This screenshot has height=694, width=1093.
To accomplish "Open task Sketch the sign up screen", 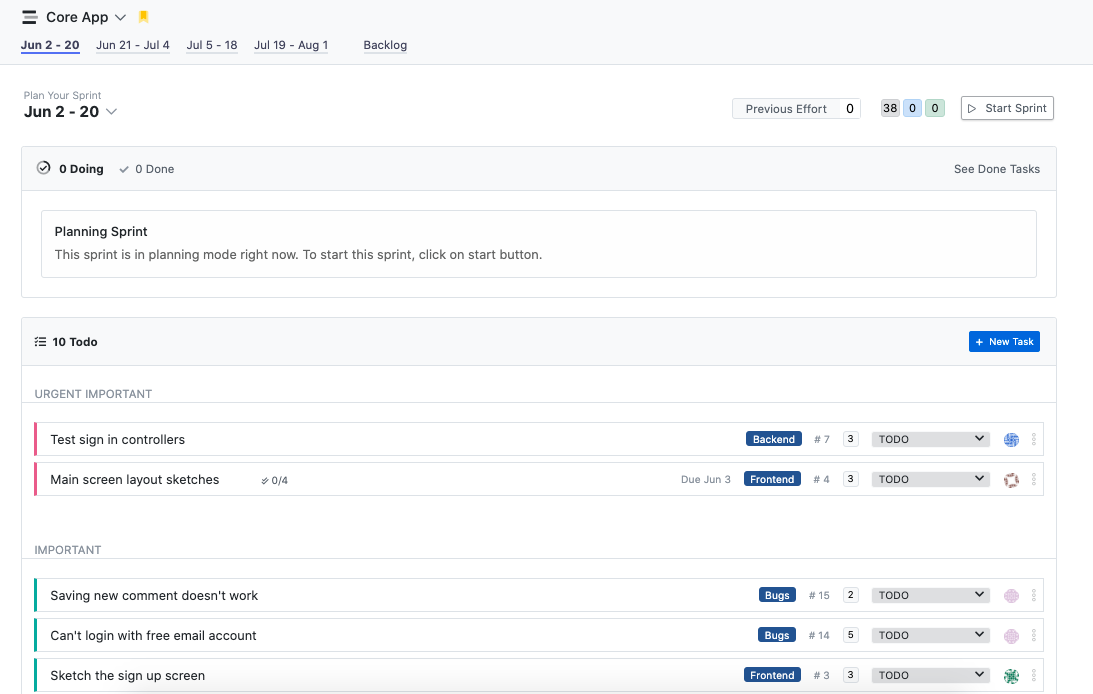I will [x=128, y=675].
